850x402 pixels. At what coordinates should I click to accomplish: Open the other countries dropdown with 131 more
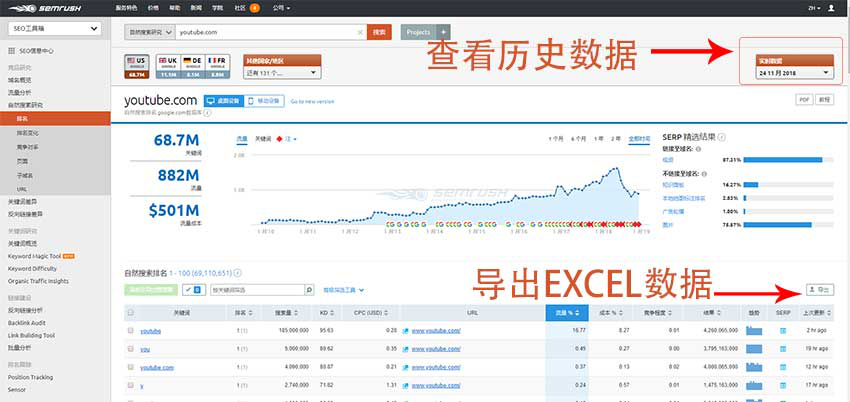click(282, 73)
